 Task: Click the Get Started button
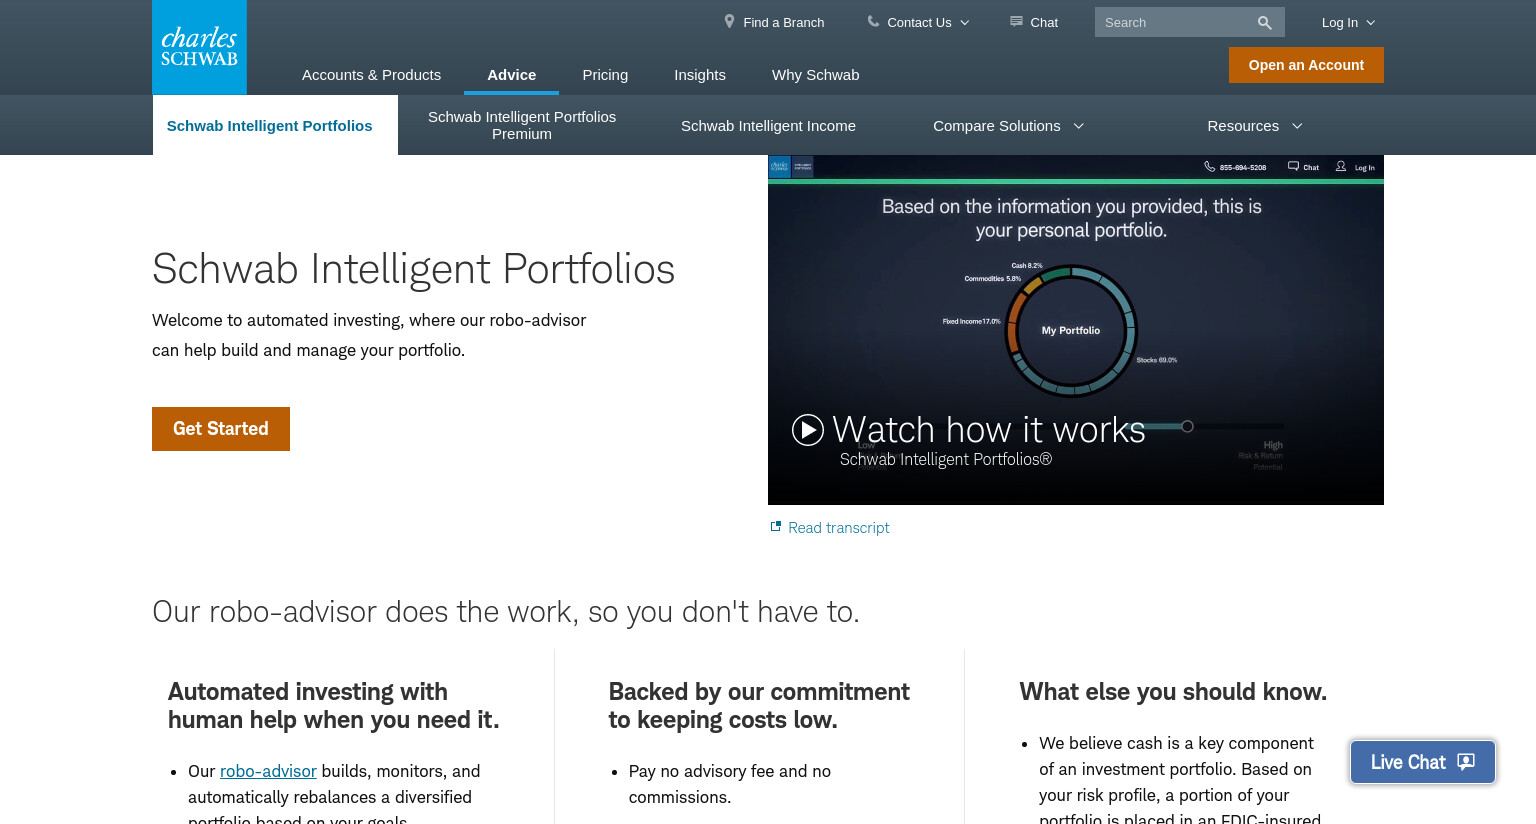click(x=221, y=429)
